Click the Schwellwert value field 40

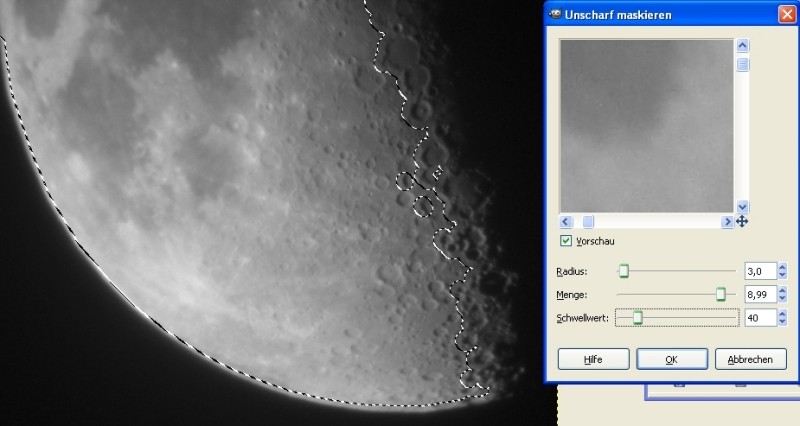[x=760, y=318]
